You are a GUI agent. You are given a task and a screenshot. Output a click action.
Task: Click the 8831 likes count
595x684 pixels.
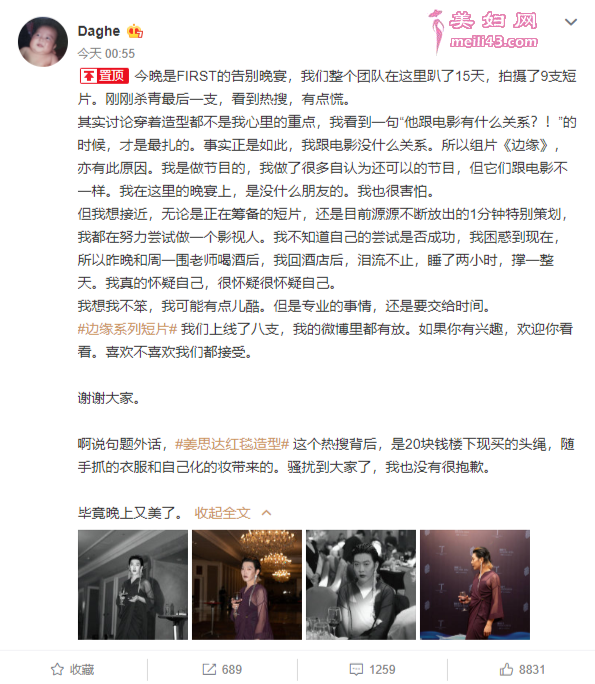tap(532, 670)
